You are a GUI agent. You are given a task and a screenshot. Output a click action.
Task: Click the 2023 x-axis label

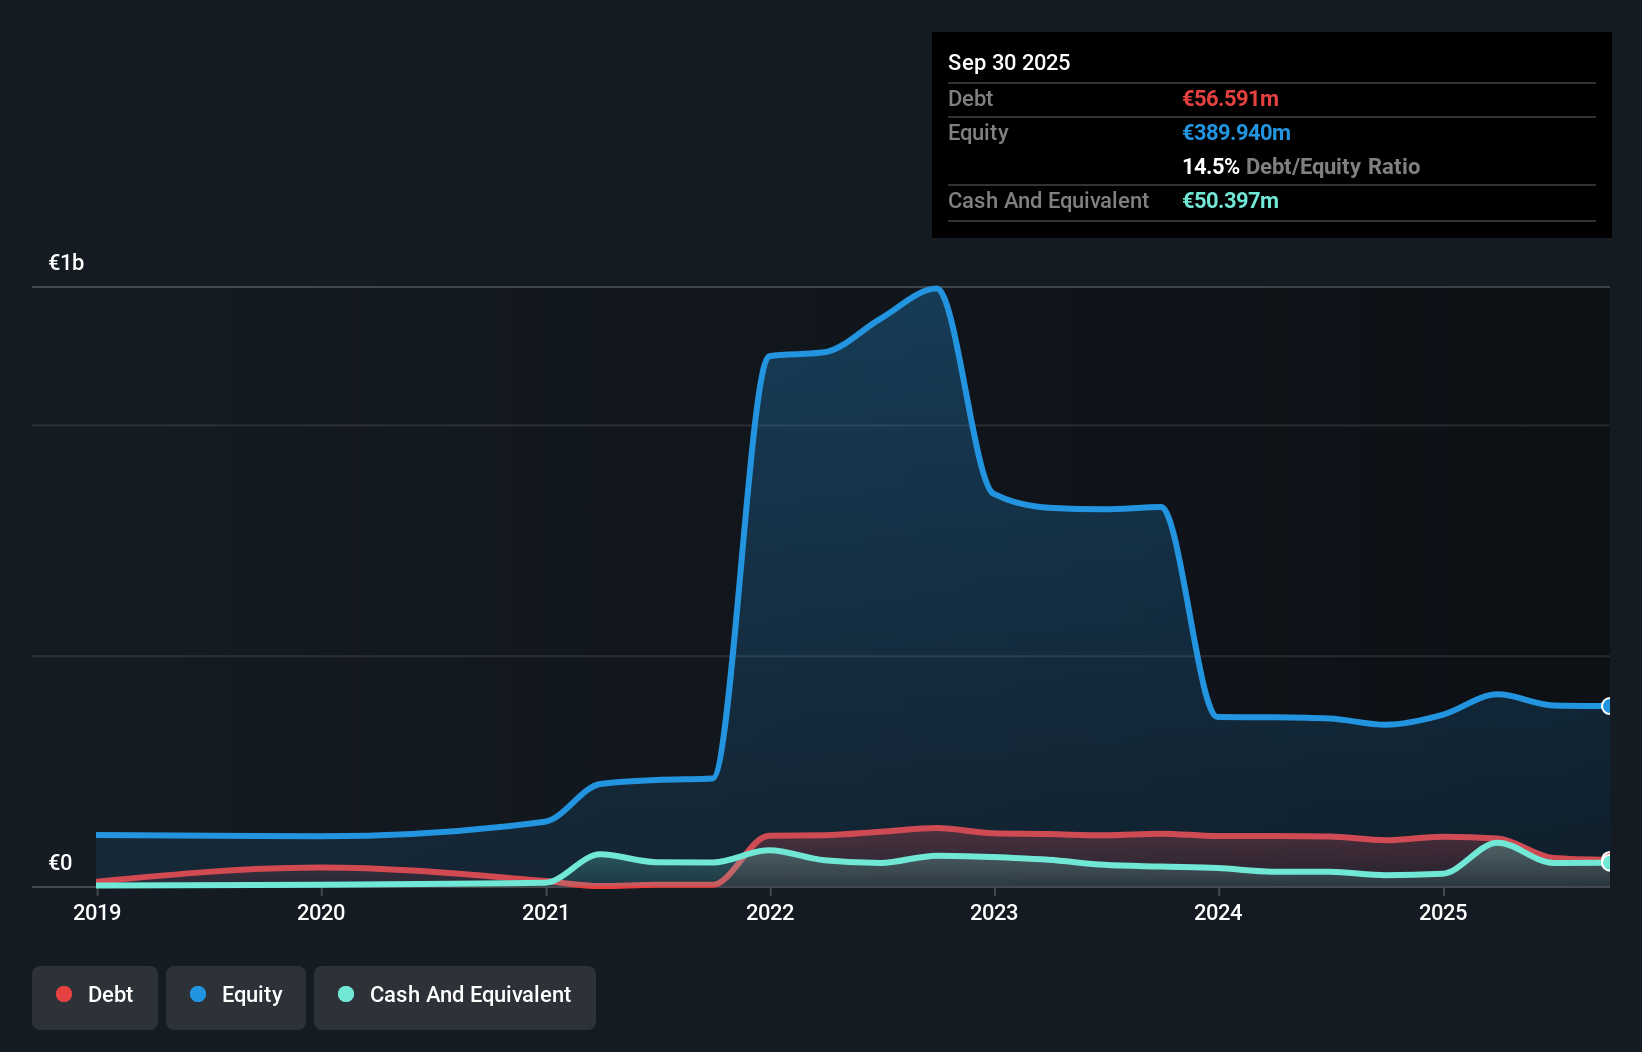click(994, 912)
